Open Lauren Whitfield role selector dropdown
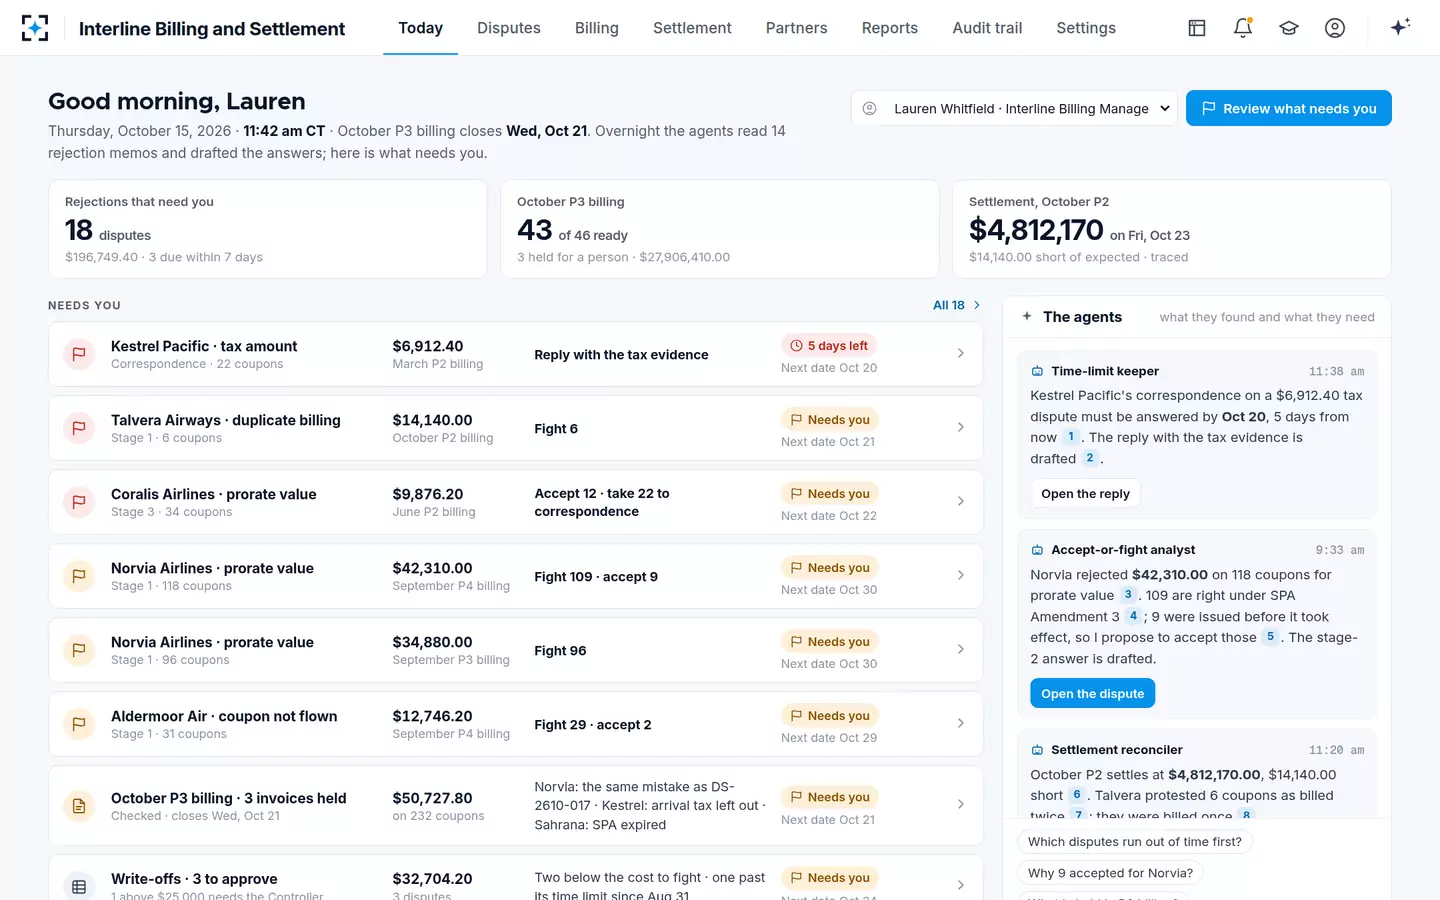The width and height of the screenshot is (1440, 900). pos(1015,108)
